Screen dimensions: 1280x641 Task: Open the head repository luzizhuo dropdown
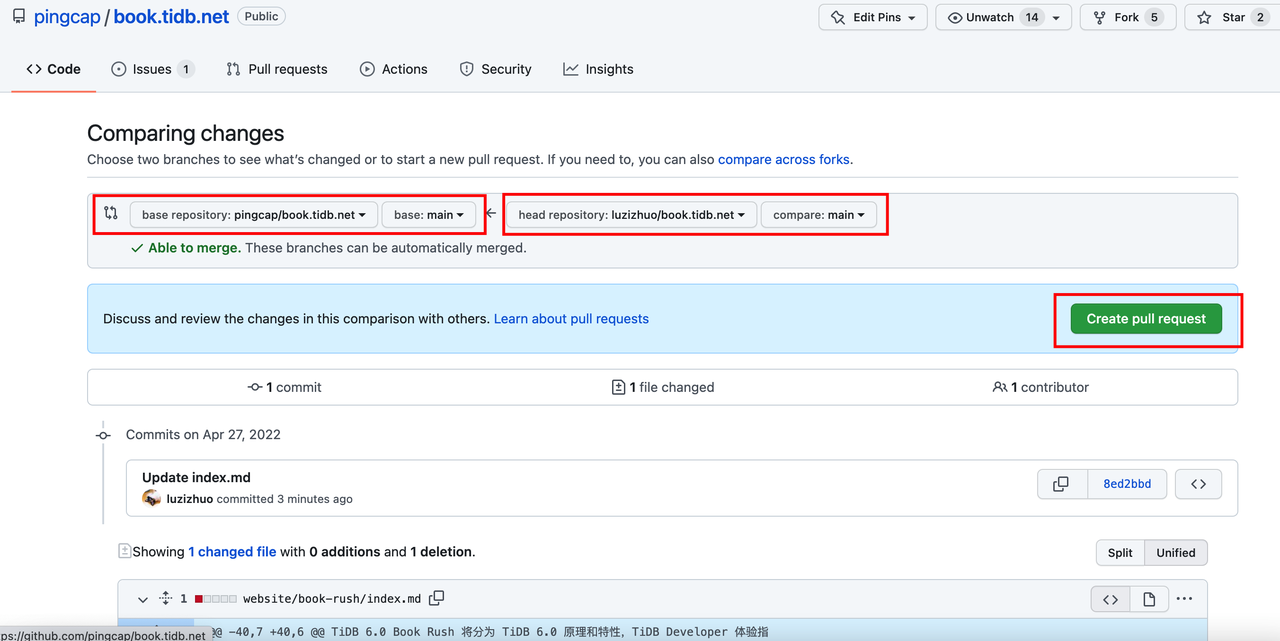(631, 215)
